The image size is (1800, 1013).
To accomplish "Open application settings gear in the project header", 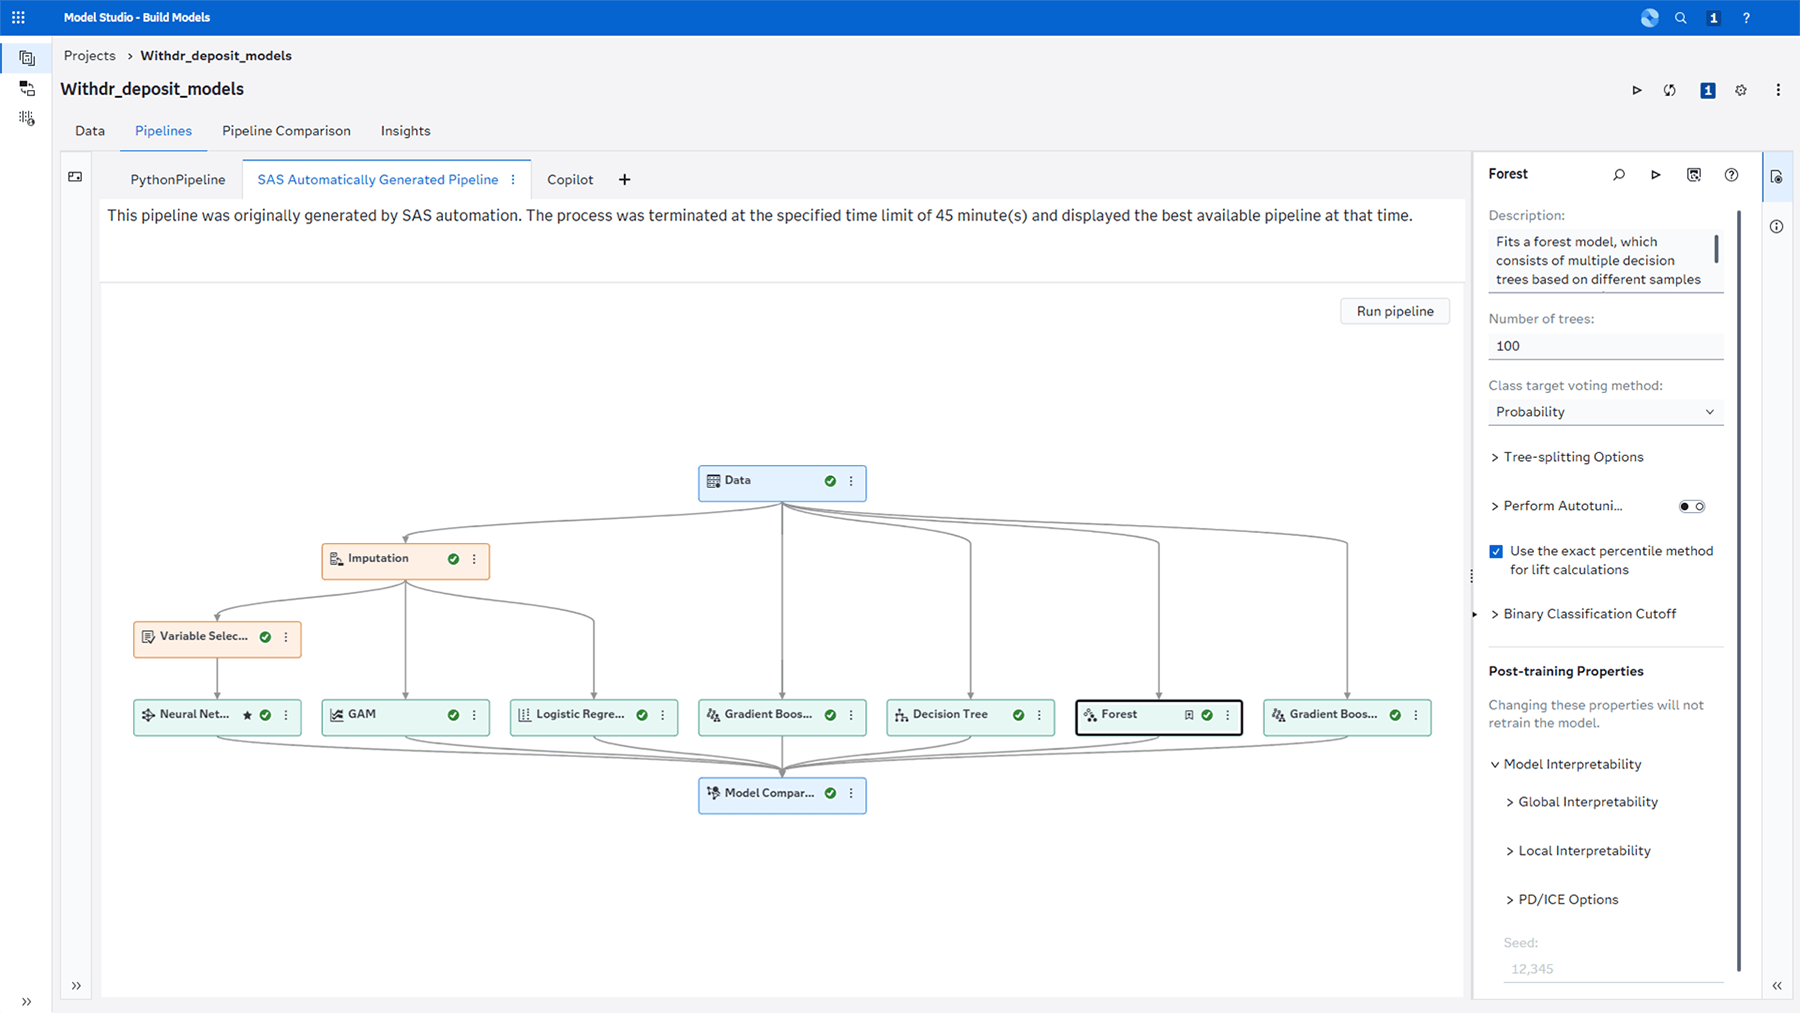I will click(1741, 90).
